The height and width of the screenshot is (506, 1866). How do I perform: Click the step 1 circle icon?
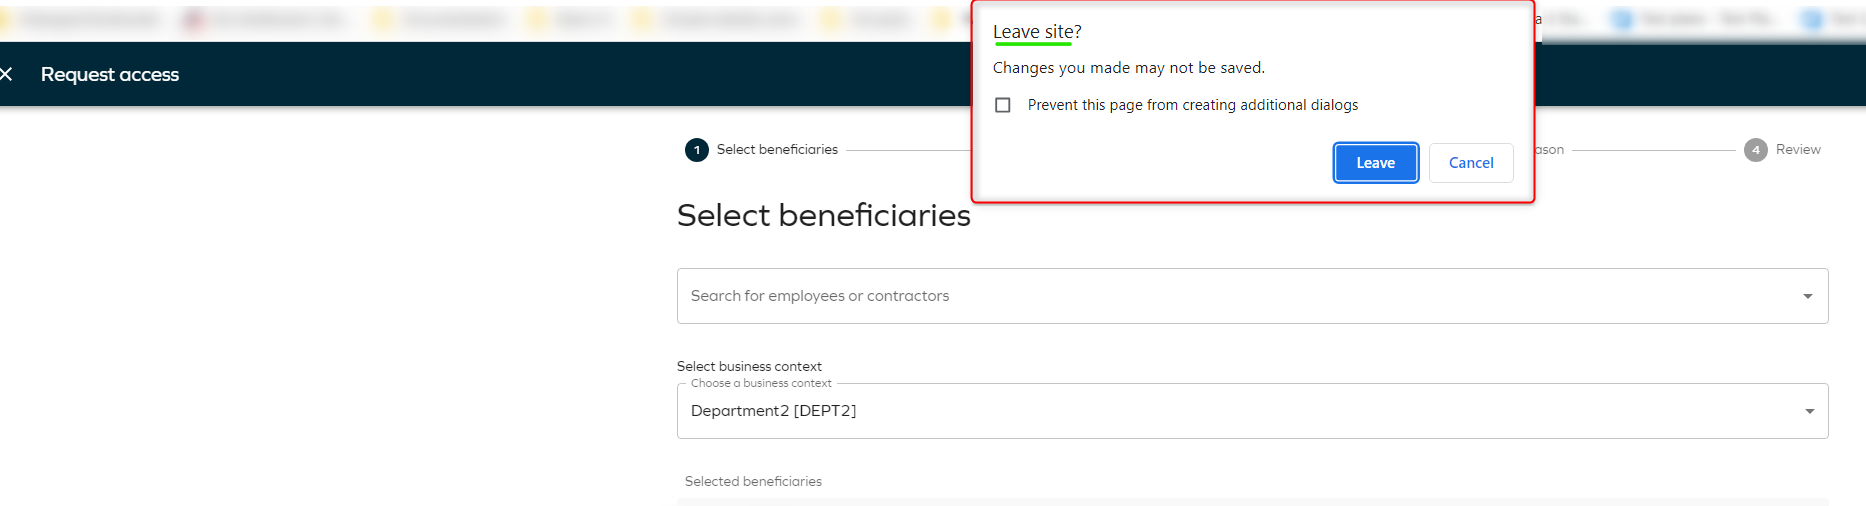pyautogui.click(x=697, y=150)
